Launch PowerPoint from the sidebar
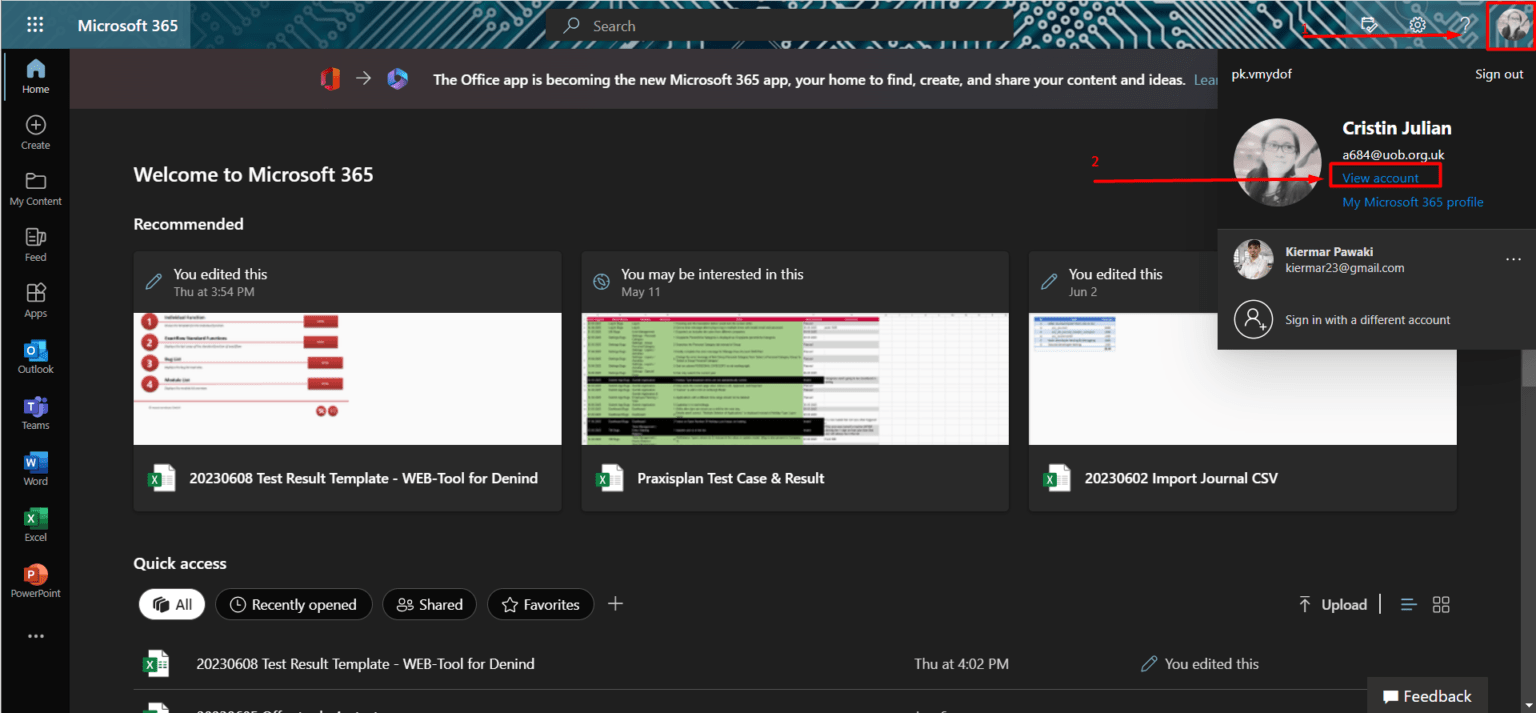This screenshot has width=1536, height=713. coord(35,581)
